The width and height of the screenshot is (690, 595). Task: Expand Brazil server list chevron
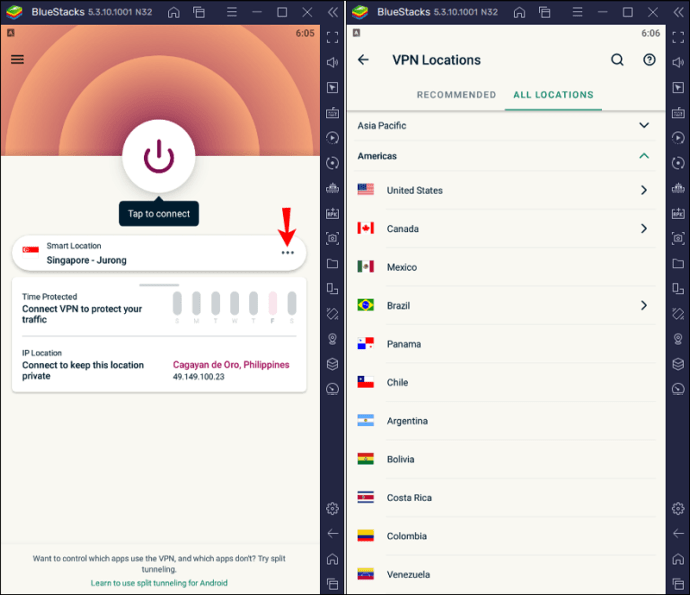click(644, 305)
